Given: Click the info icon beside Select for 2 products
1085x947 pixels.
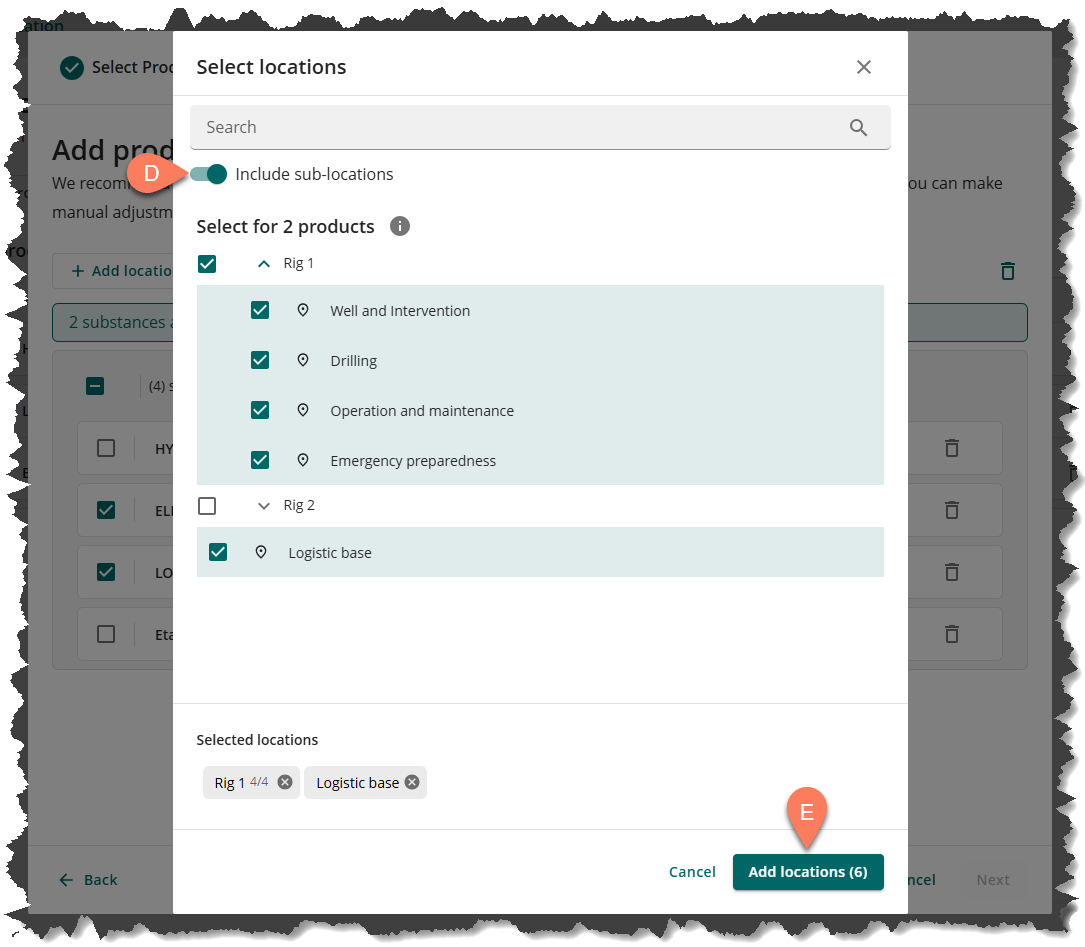Looking at the screenshot, I should click(x=400, y=226).
